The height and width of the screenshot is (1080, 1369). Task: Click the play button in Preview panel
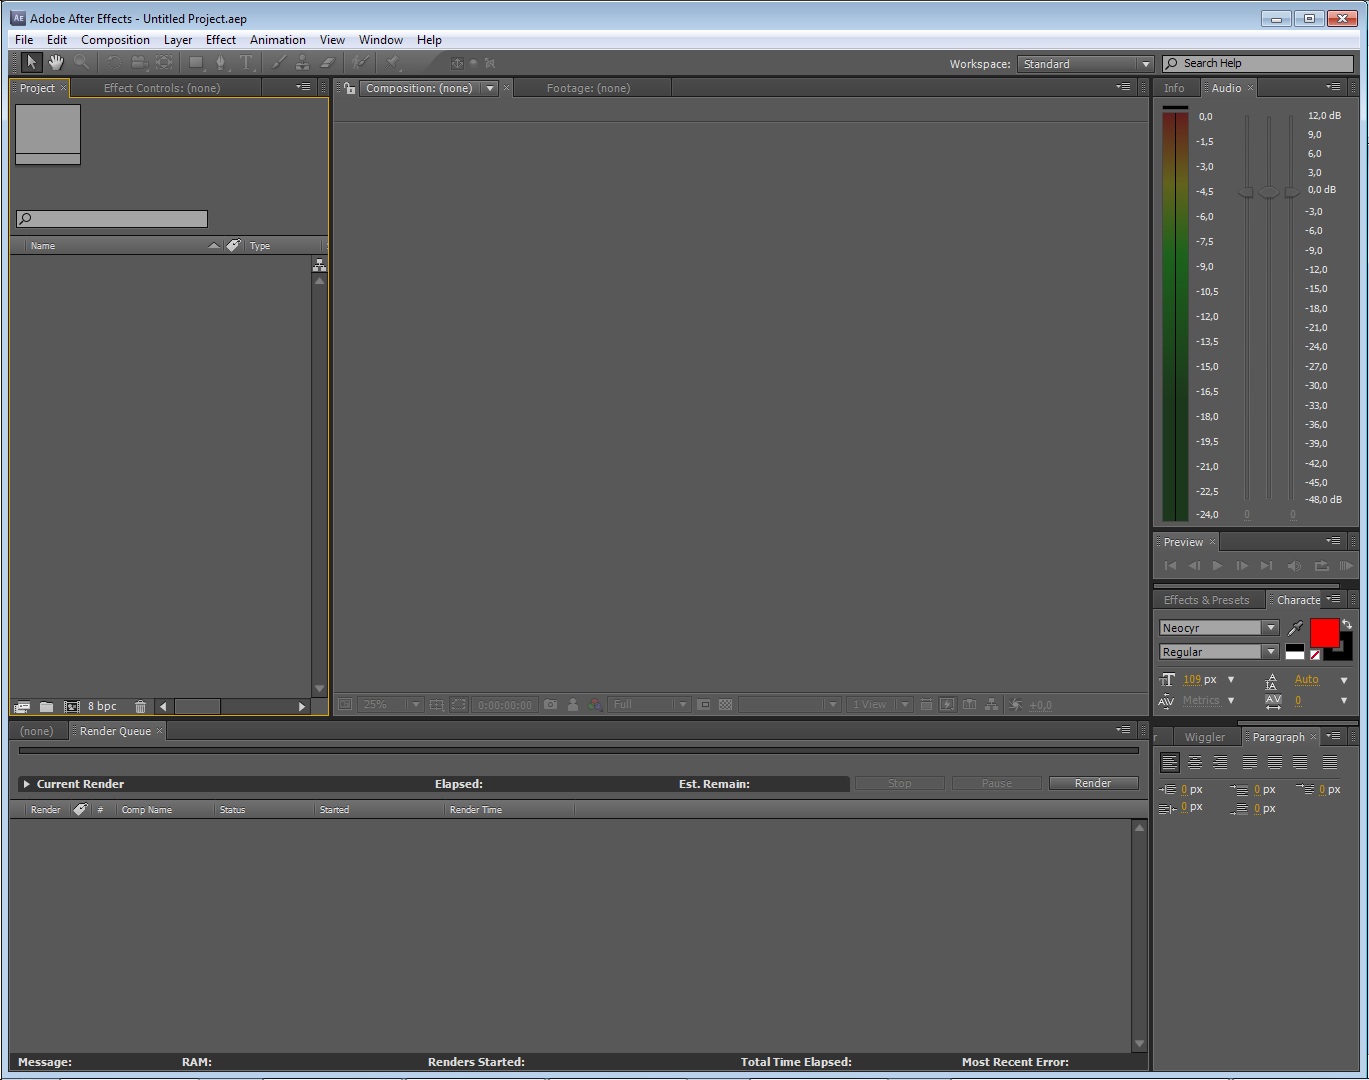click(x=1217, y=566)
